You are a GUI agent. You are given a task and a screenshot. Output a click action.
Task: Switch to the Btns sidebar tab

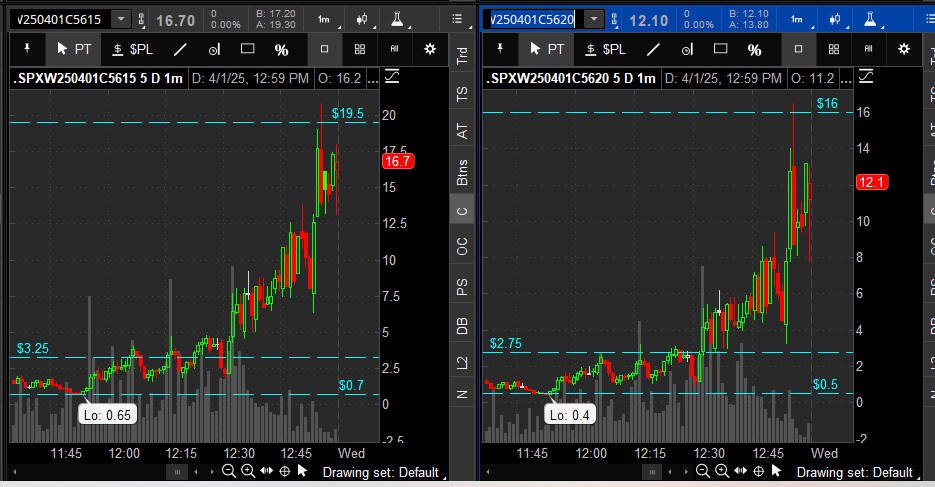click(462, 172)
